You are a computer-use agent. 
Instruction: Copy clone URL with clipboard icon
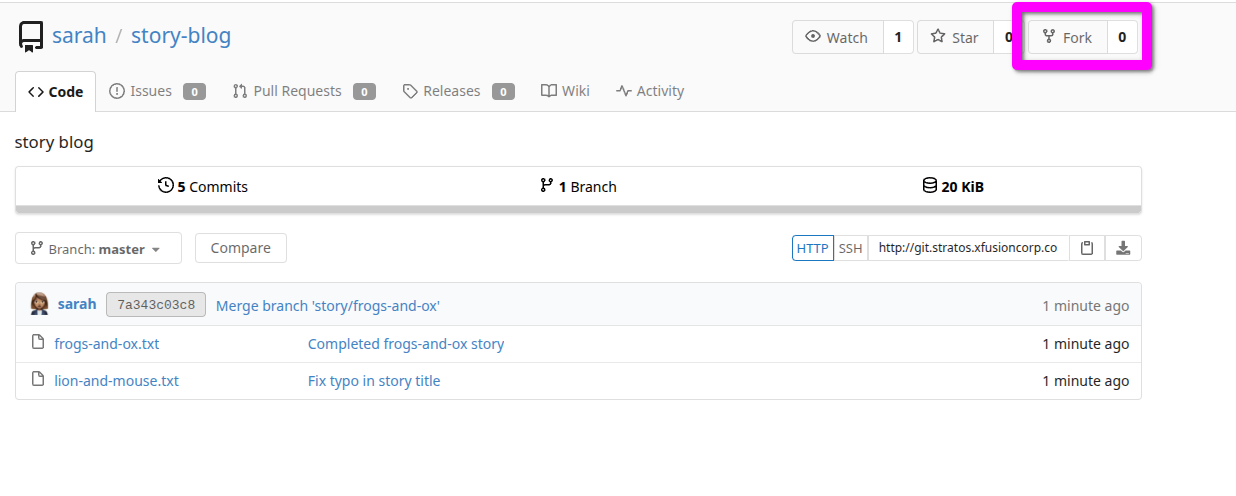click(x=1087, y=248)
